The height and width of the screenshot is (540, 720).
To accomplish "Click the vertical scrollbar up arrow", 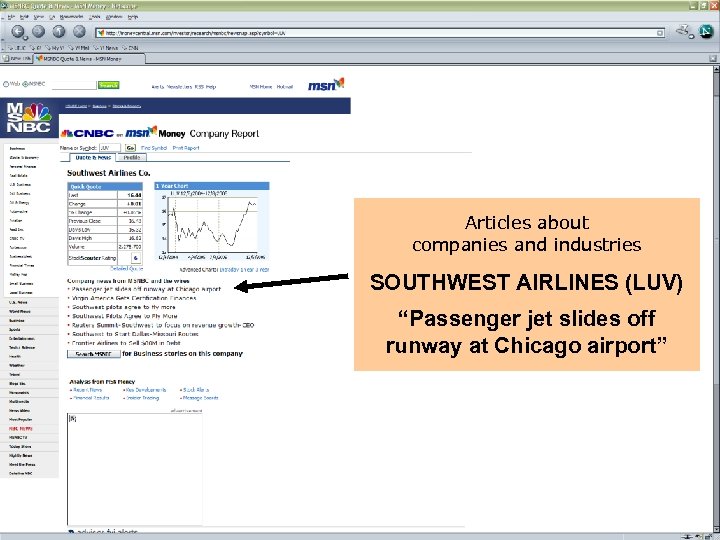I will pos(716,69).
